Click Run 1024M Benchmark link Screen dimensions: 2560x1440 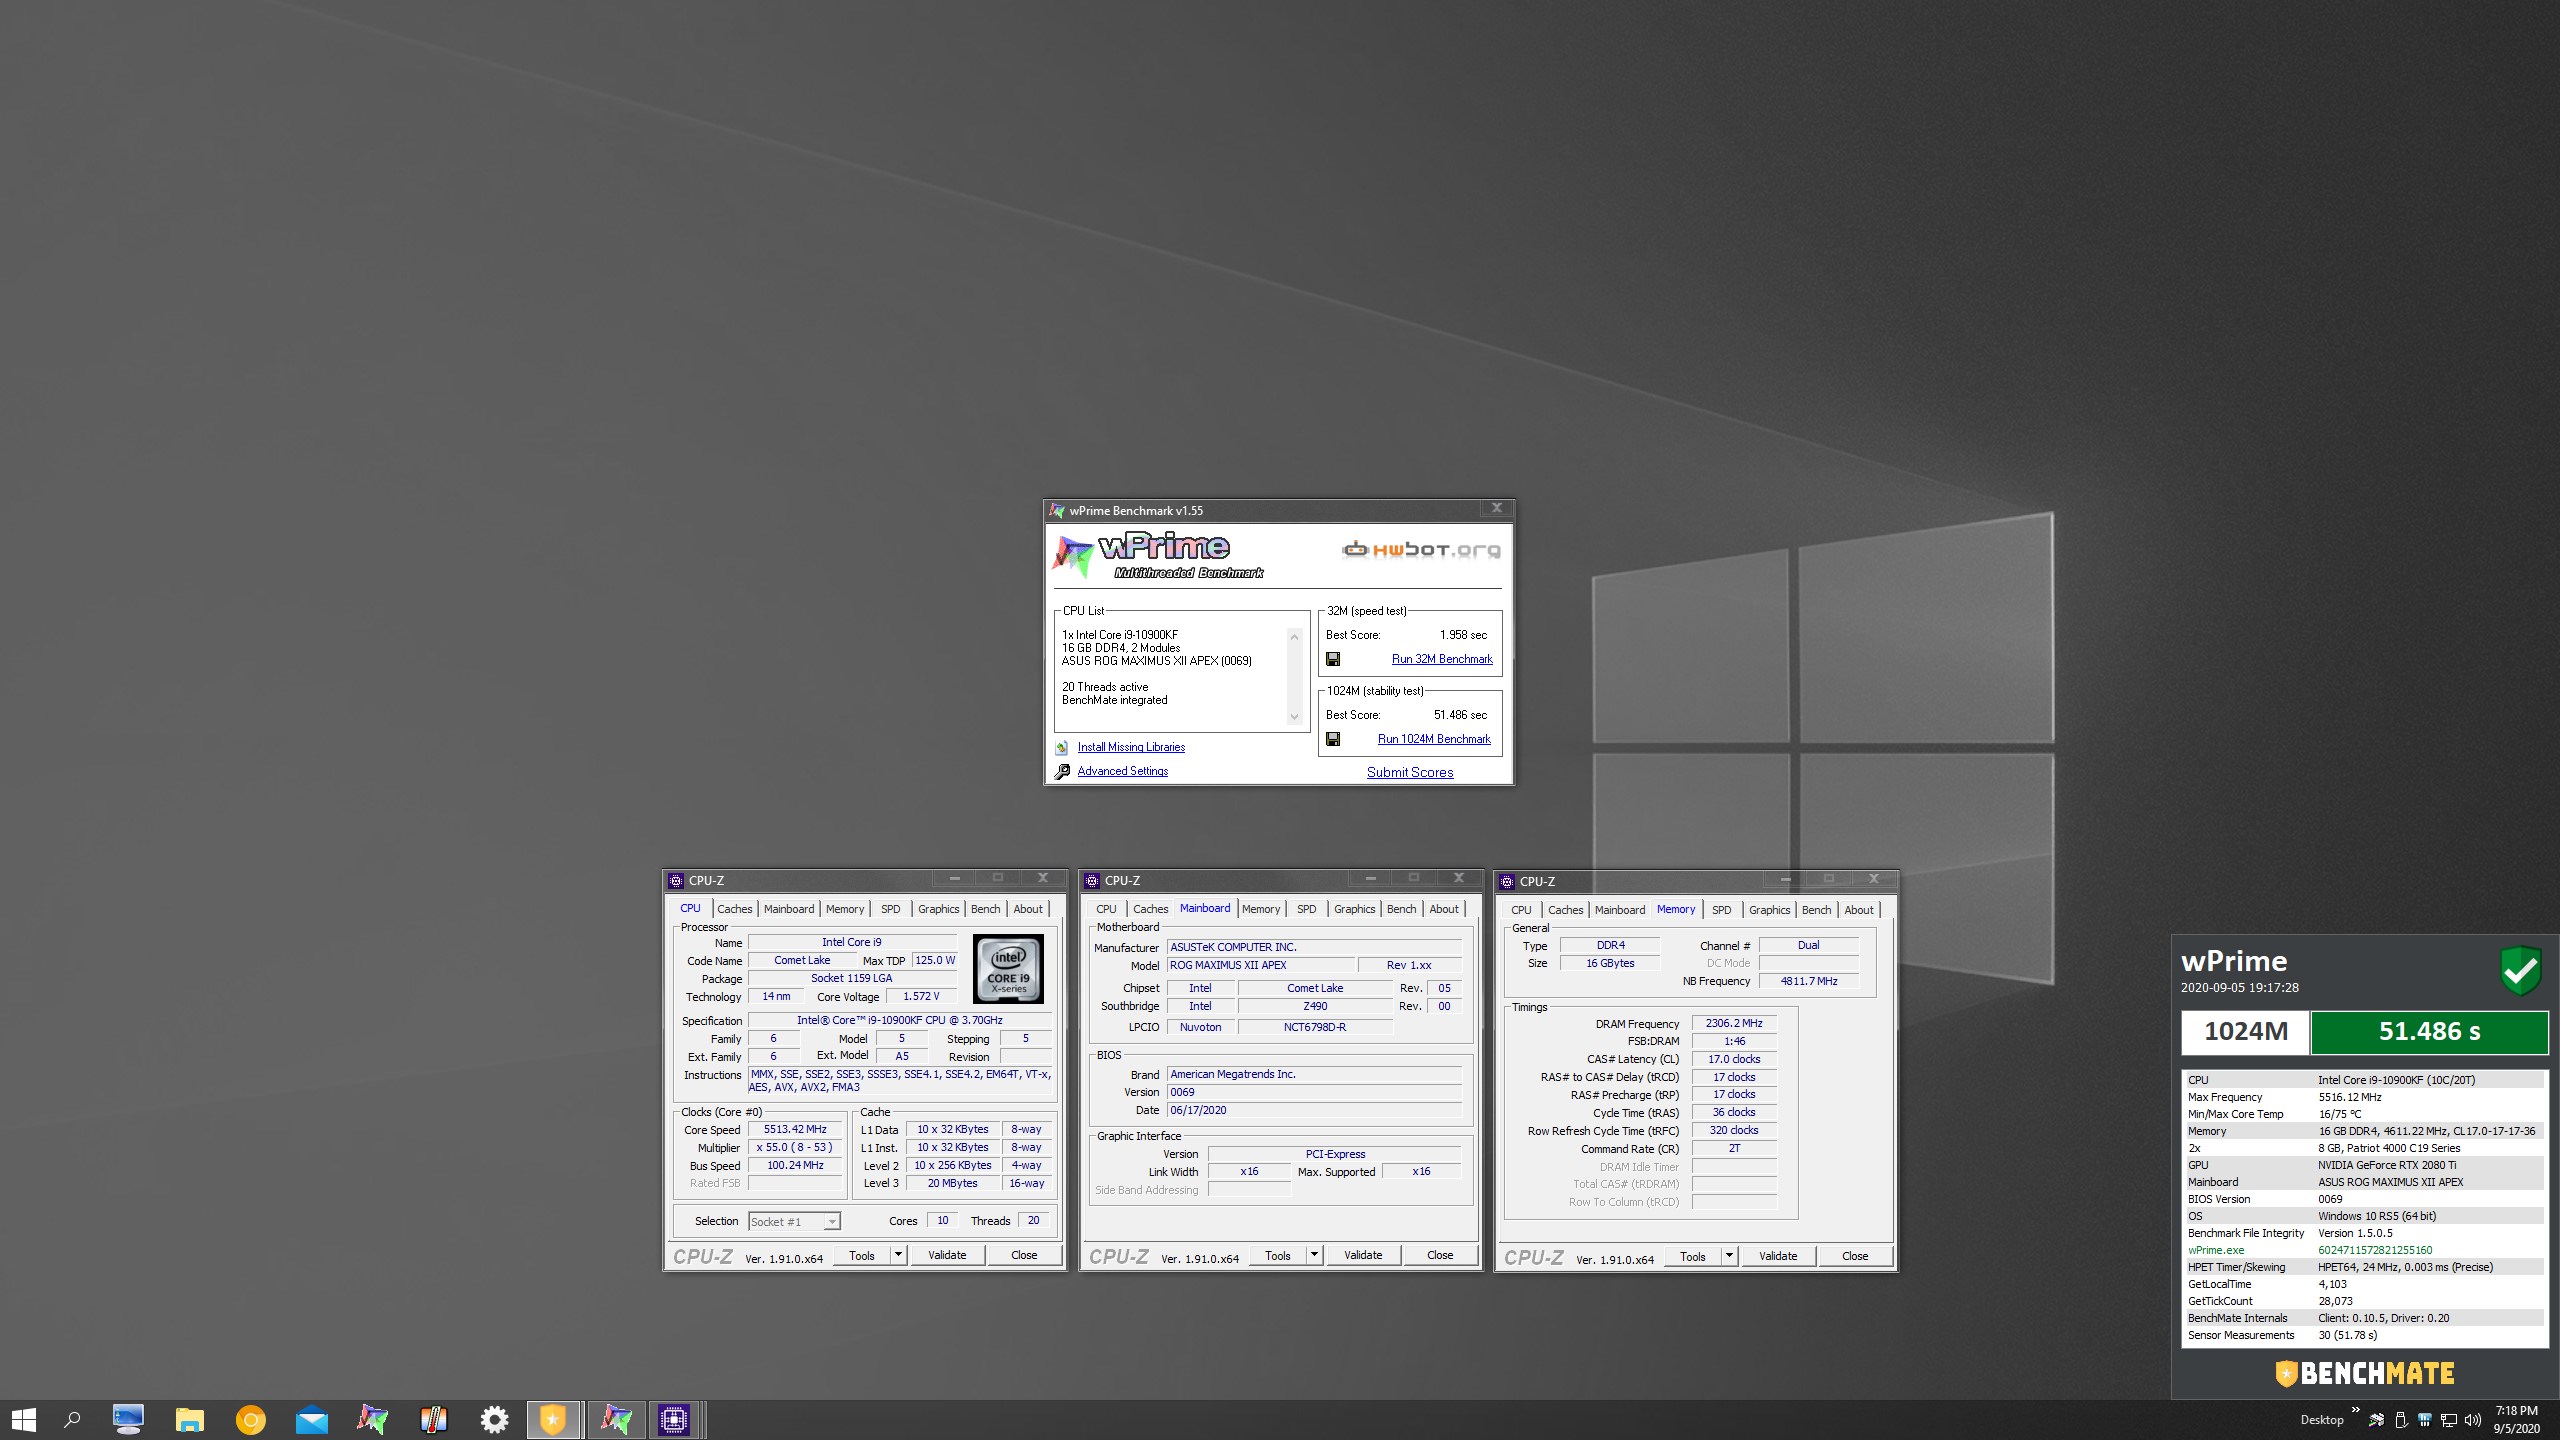[x=1434, y=739]
